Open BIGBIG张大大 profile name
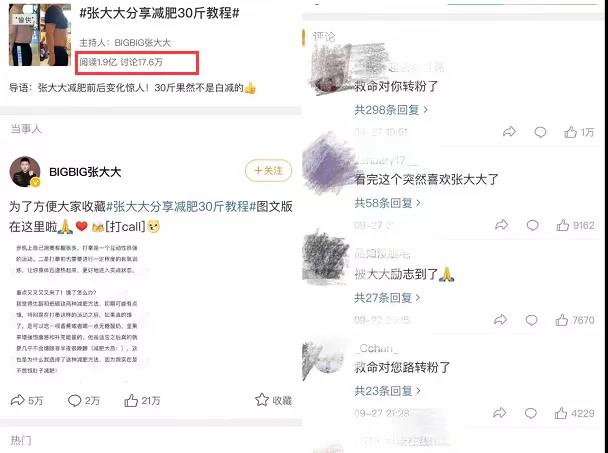Image resolution: width=608 pixels, height=453 pixels. (85, 172)
